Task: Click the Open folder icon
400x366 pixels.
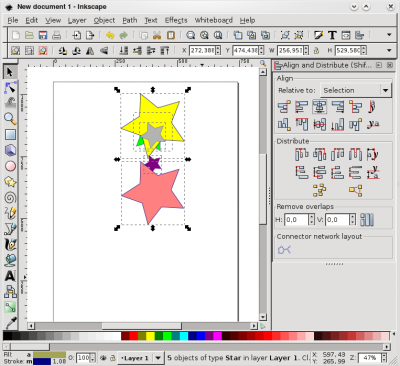Action: 29,35
